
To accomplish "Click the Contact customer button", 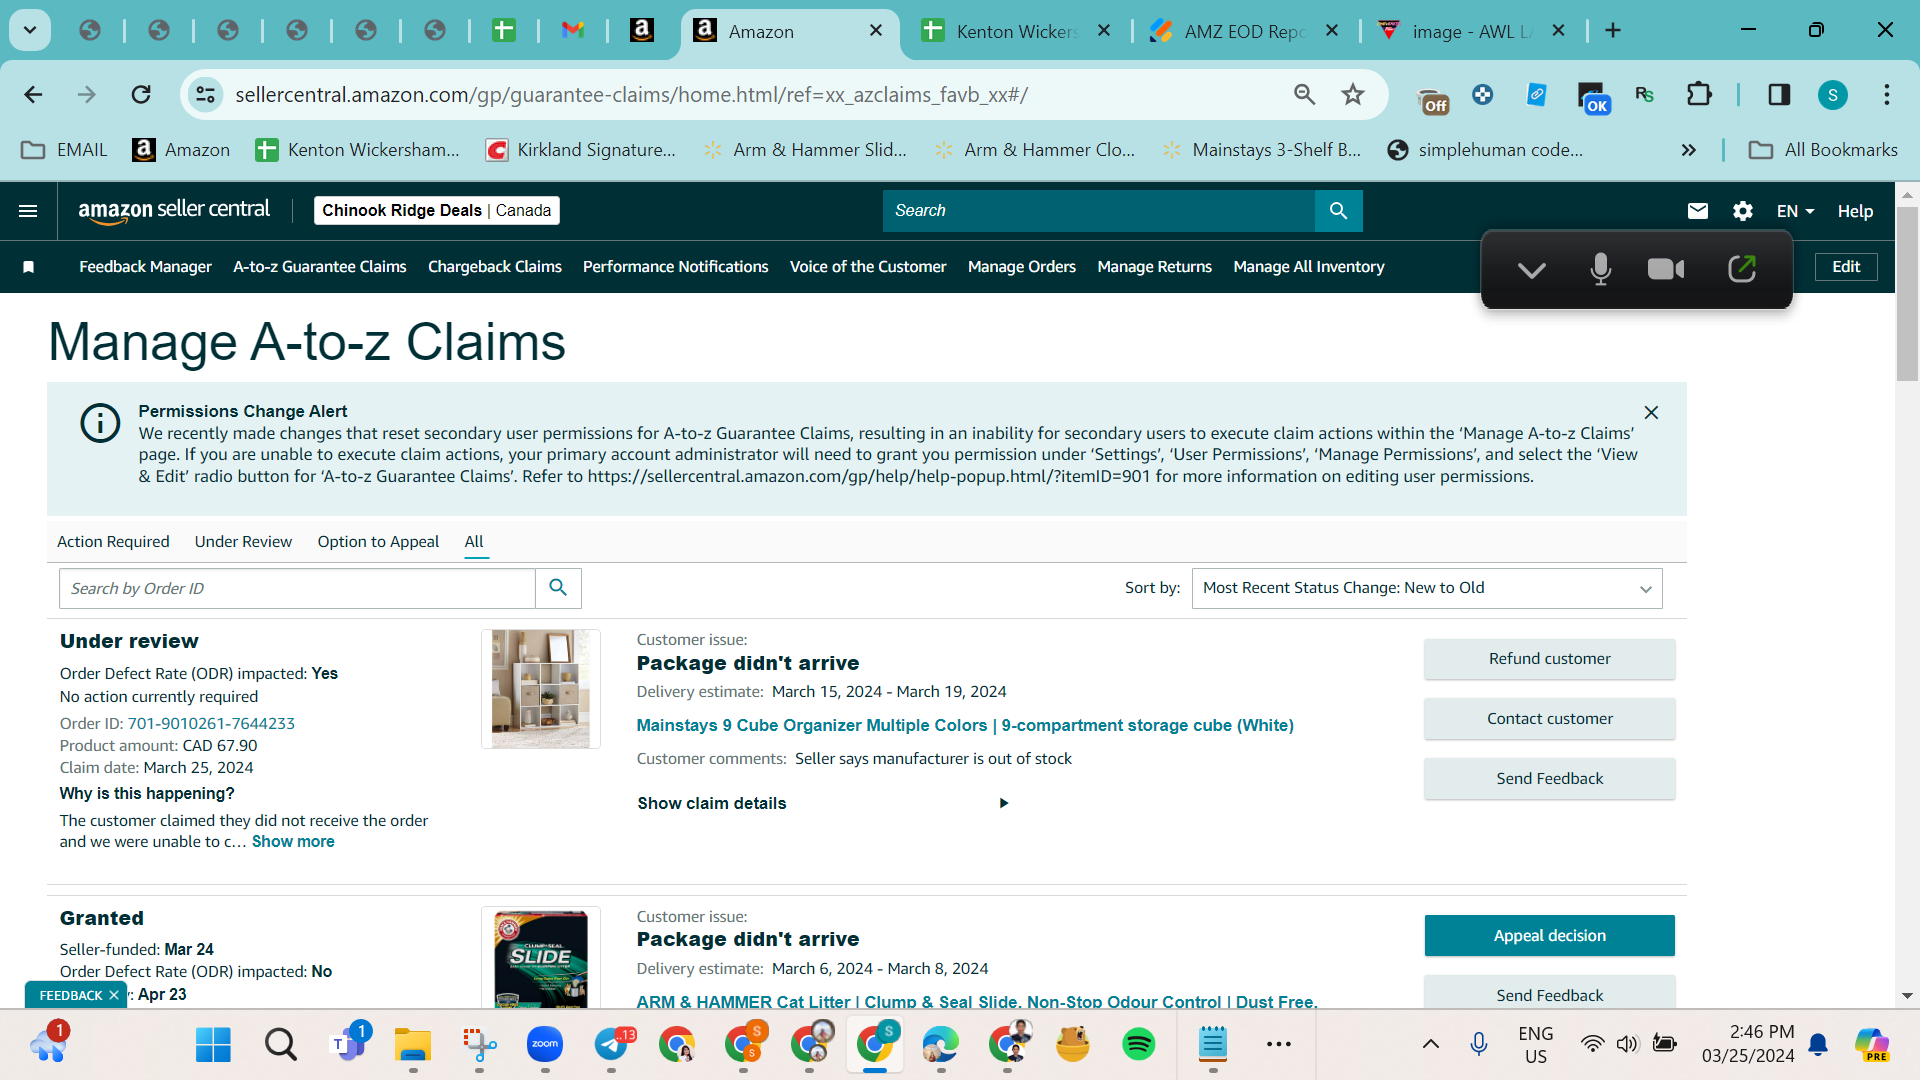I will pyautogui.click(x=1549, y=719).
